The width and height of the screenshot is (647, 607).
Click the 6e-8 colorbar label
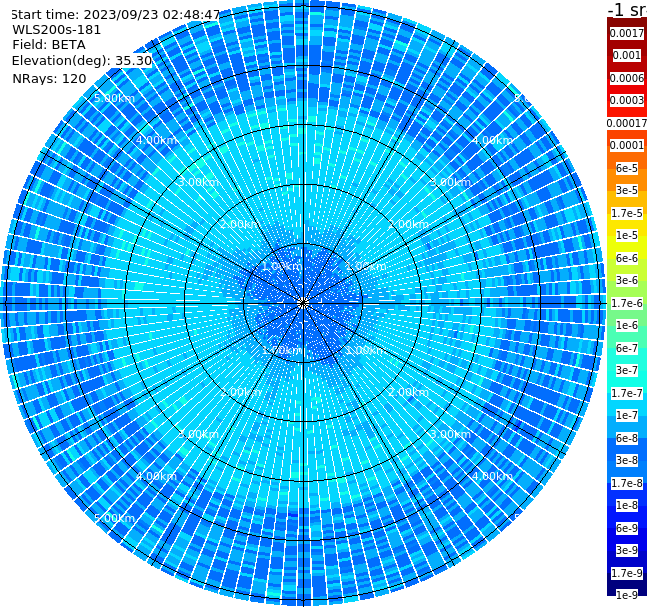627,438
